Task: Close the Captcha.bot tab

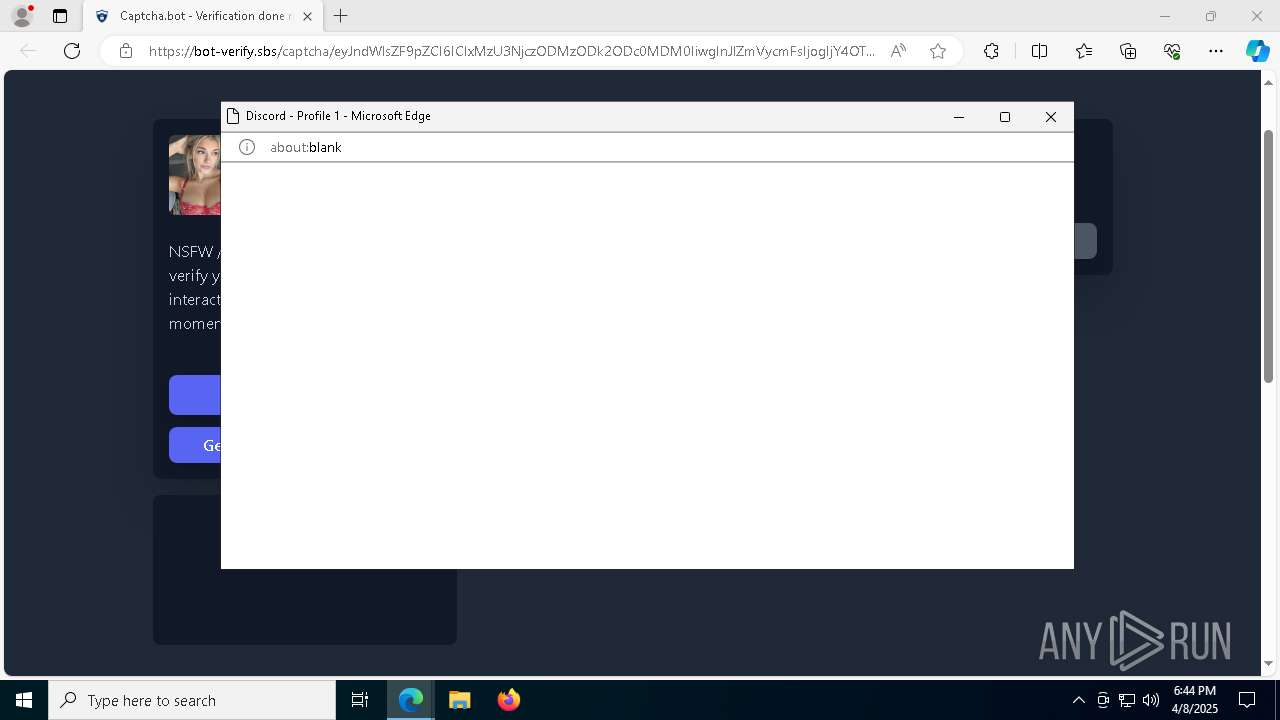Action: coord(307,16)
